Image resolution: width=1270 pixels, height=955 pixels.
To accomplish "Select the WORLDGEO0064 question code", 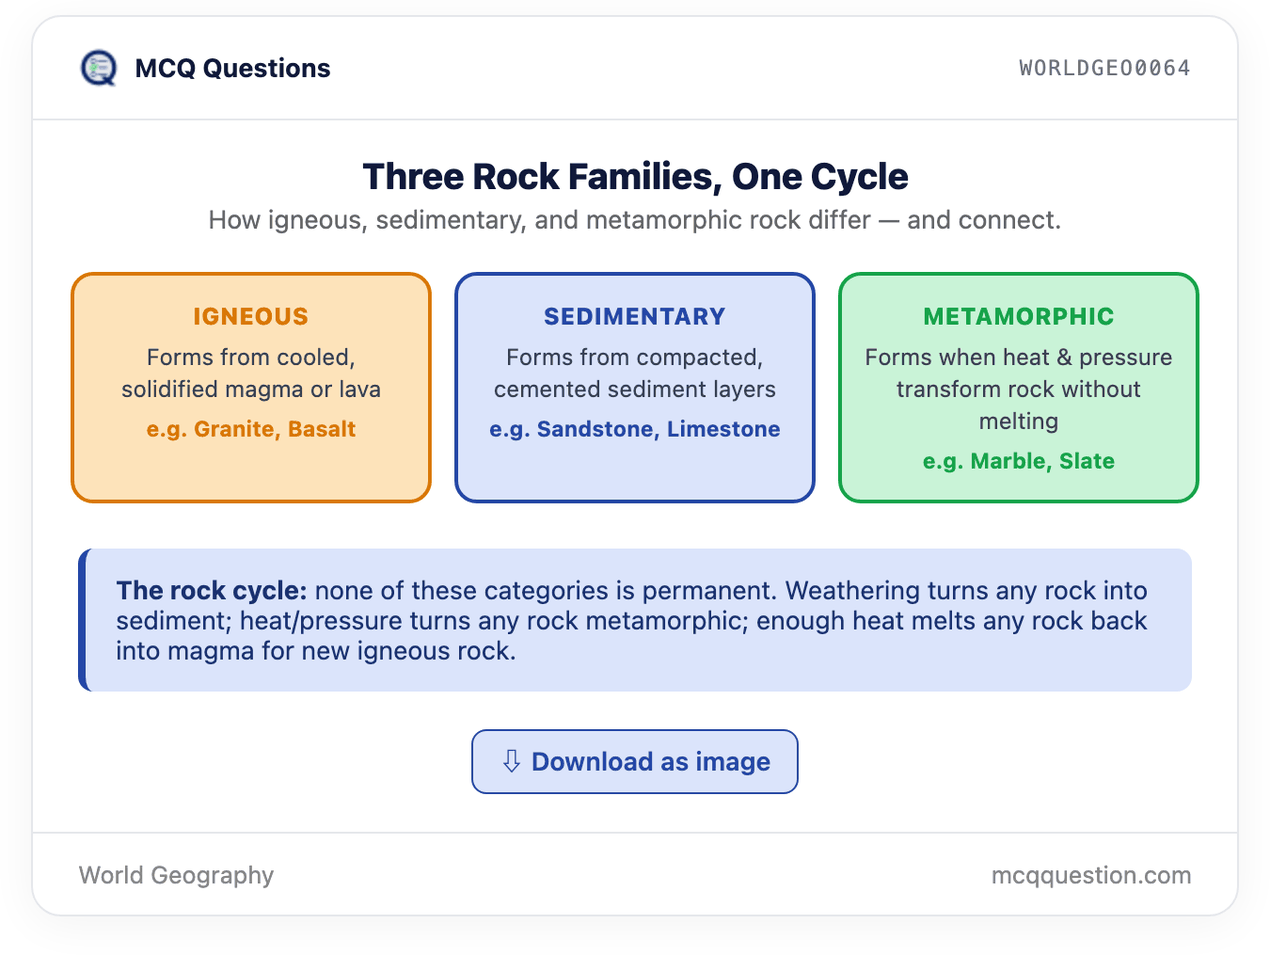I will (x=1105, y=68).
